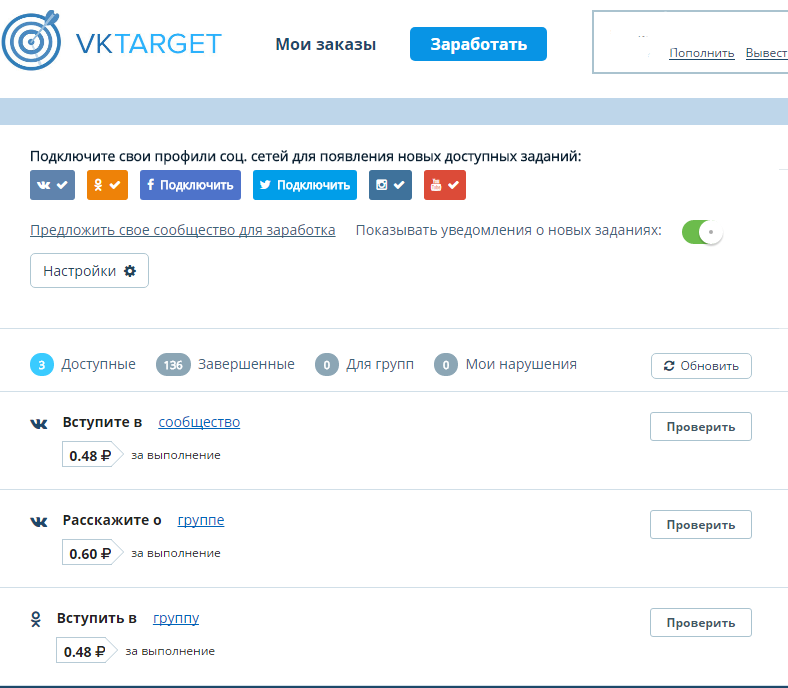Click the connected Odnoklassniki profile button
The width and height of the screenshot is (788, 688).
tap(108, 185)
